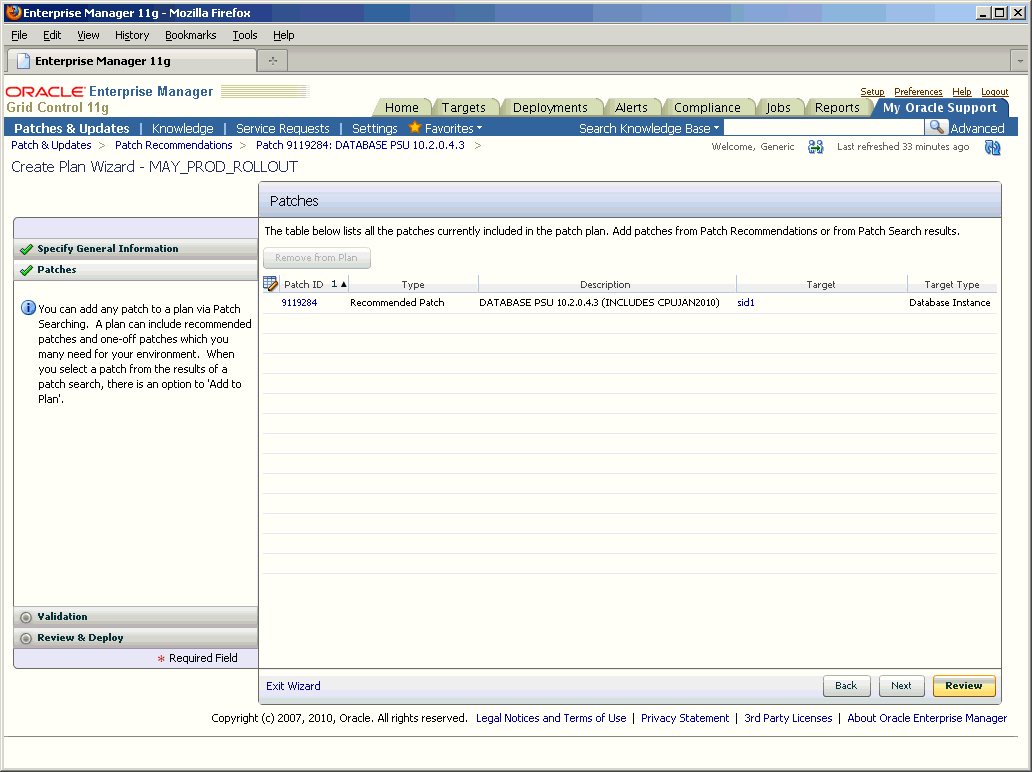This screenshot has height=772, width=1032.
Task: Click the Firefox logo icon in title bar
Action: tap(13, 13)
